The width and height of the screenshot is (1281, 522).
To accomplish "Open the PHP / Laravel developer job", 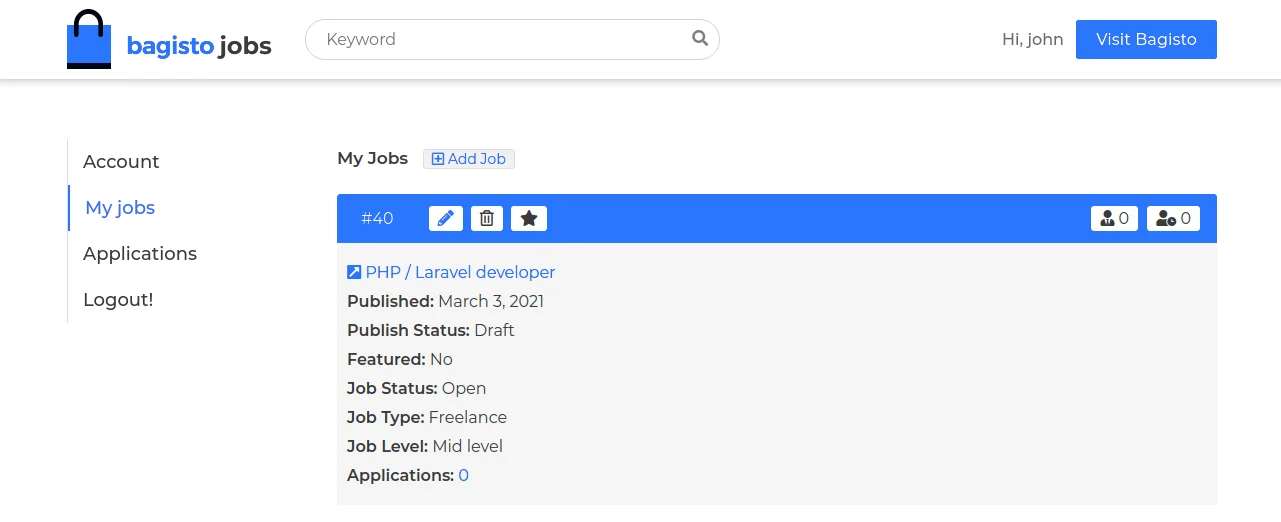I will coord(460,272).
